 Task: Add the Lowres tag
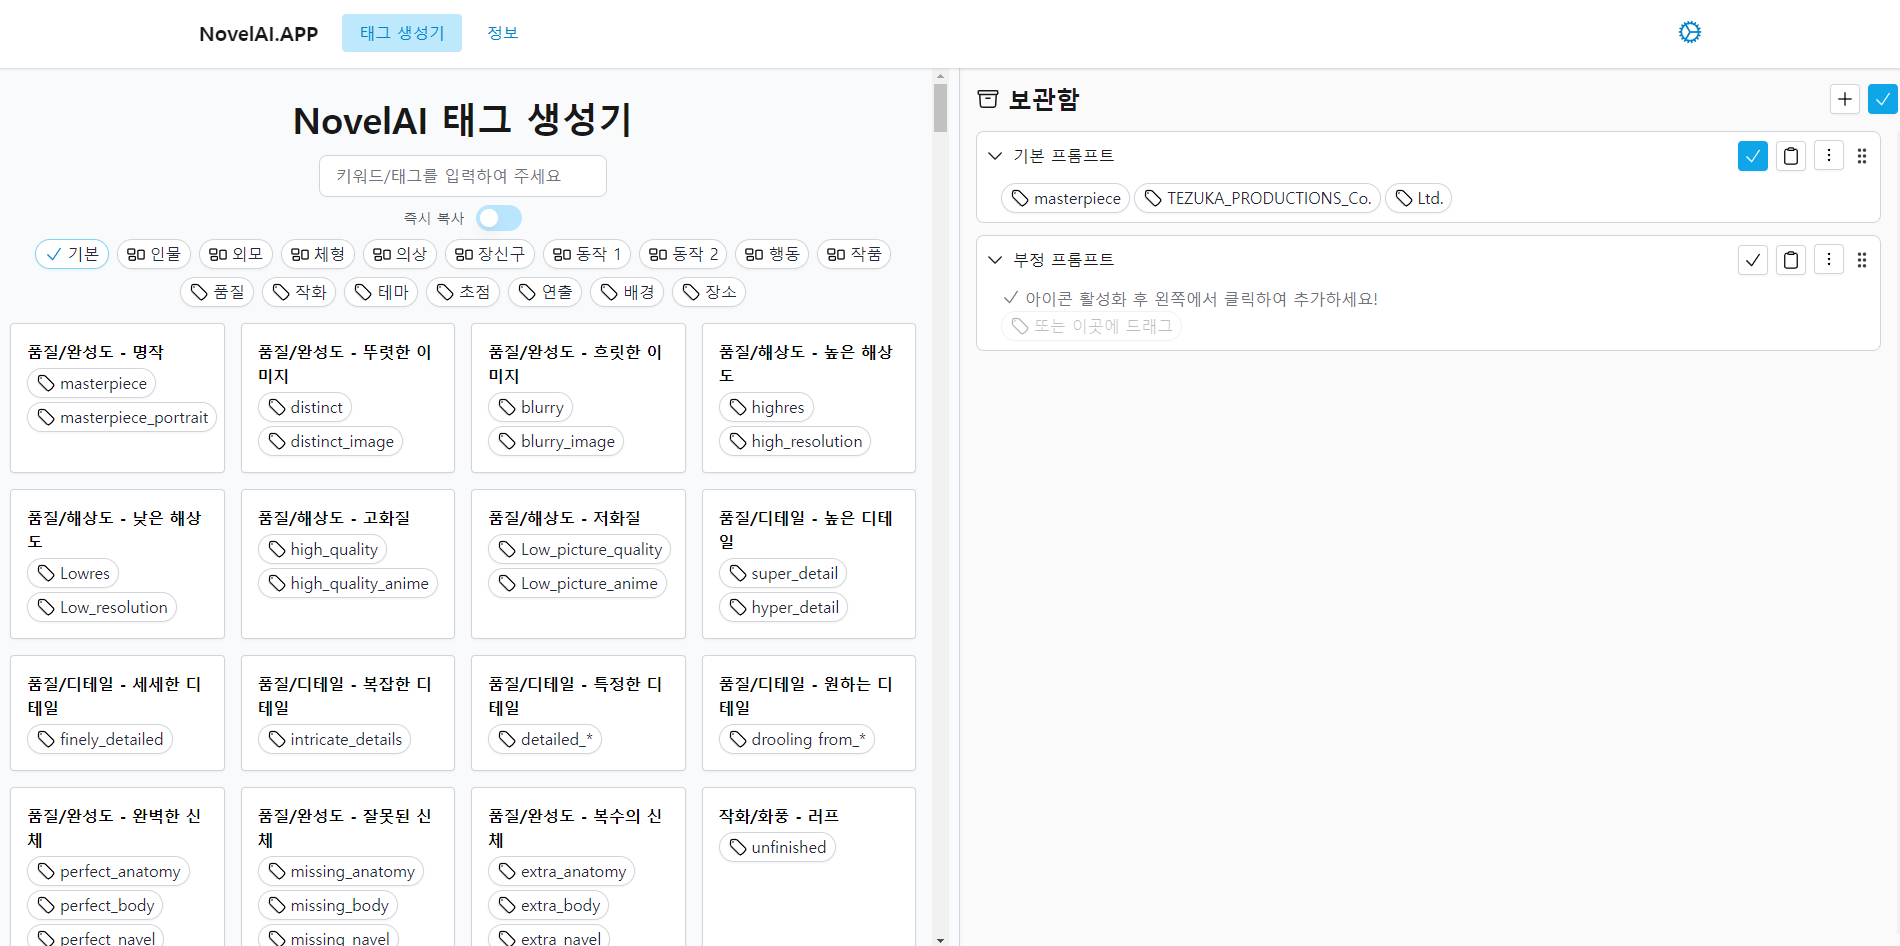click(73, 573)
